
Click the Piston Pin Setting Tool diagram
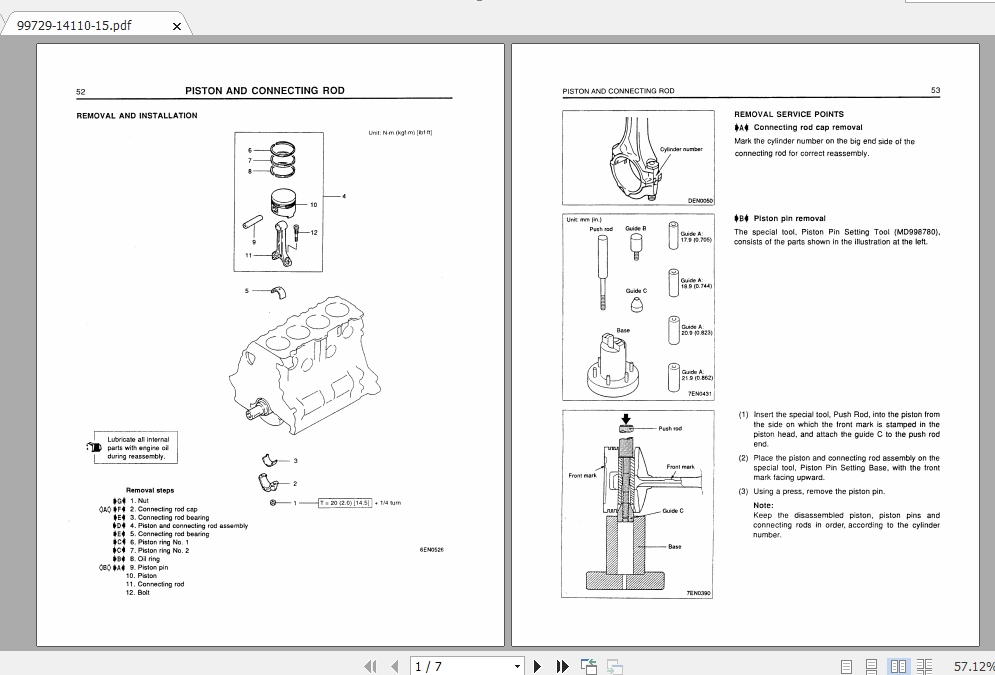tap(637, 300)
